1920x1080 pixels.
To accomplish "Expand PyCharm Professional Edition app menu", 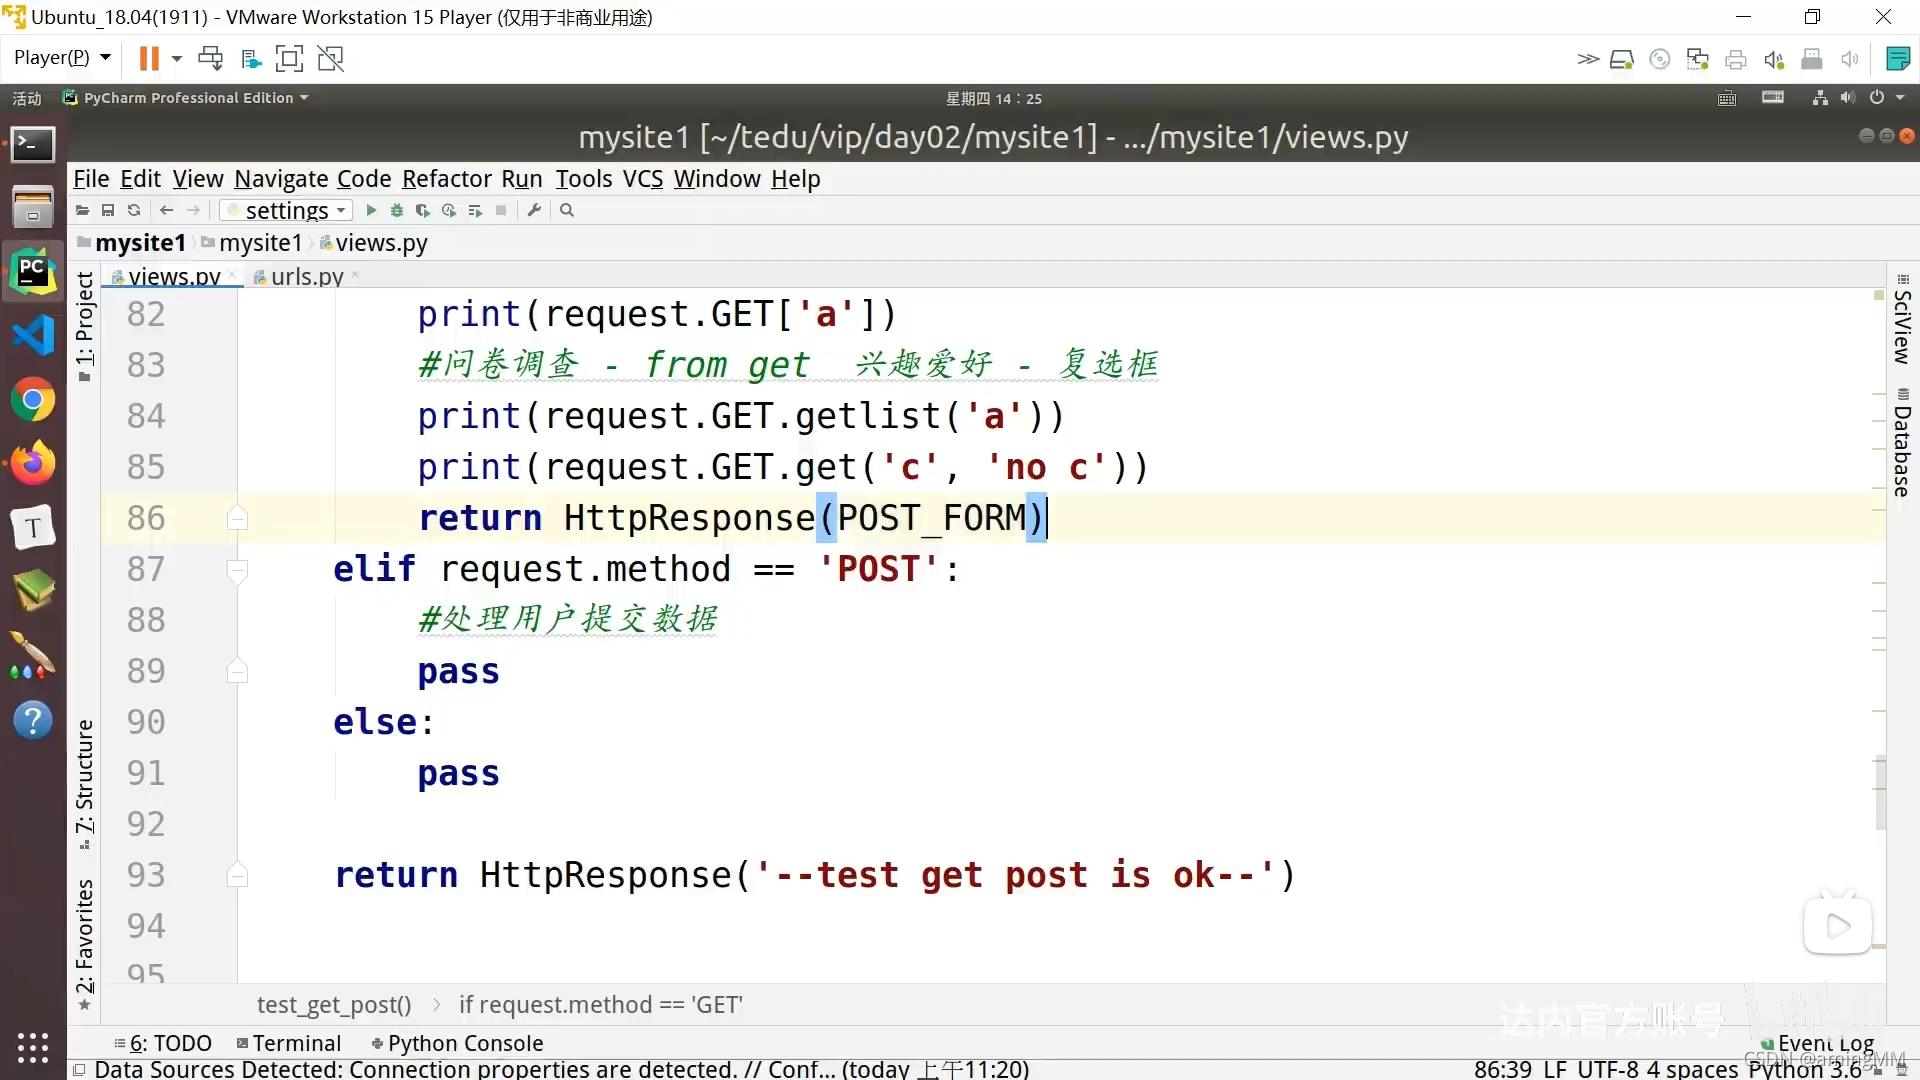I will click(x=190, y=98).
